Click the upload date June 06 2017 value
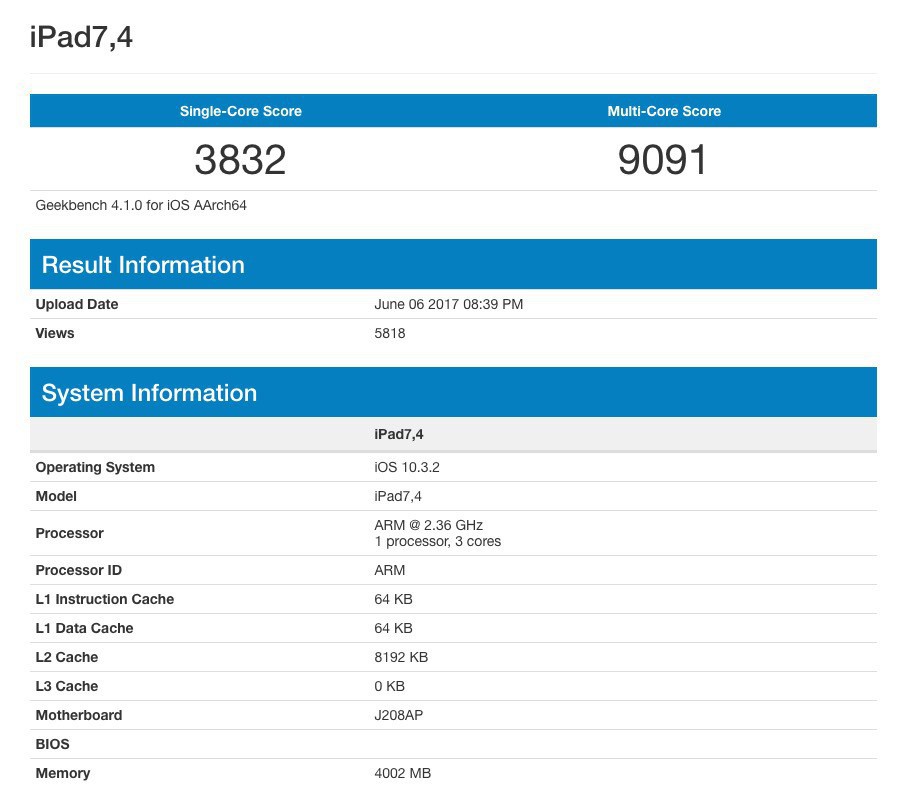The height and width of the screenshot is (799, 913). [448, 304]
